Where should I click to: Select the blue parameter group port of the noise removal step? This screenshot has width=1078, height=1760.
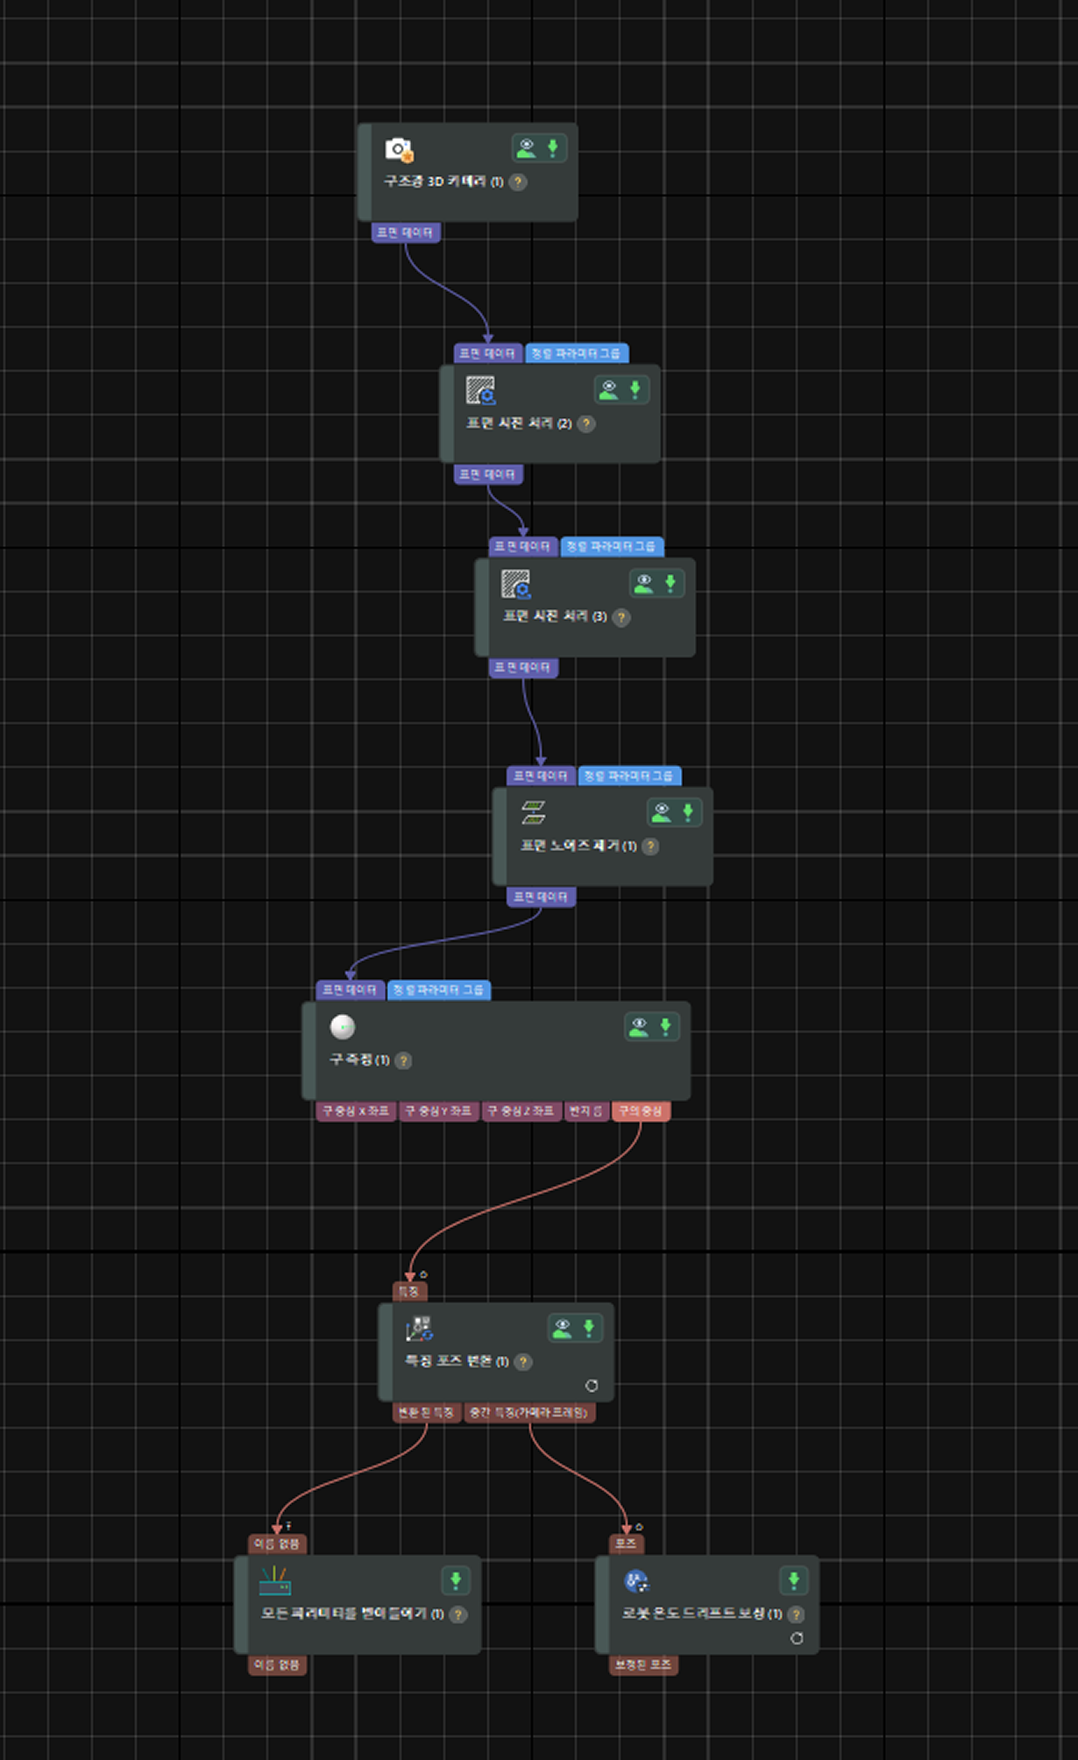click(x=630, y=775)
